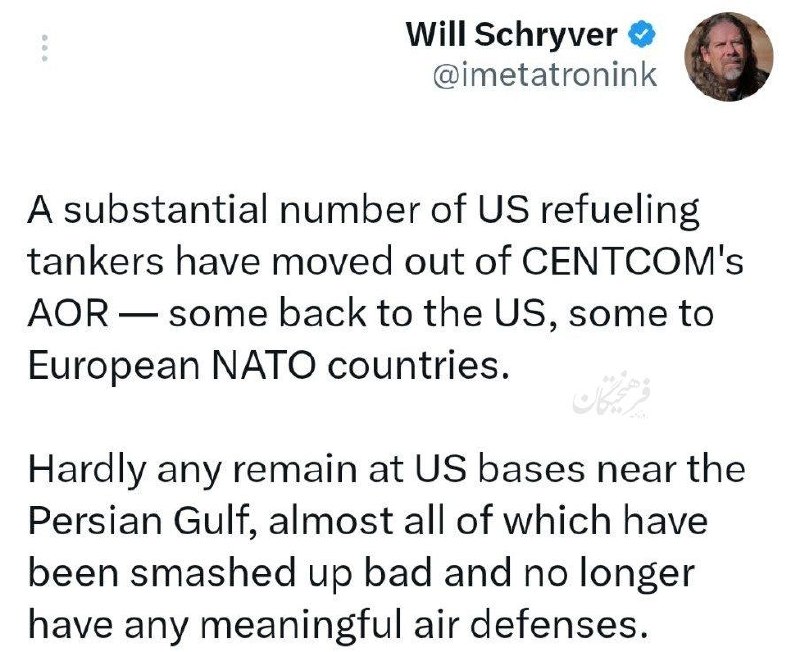
Task: Select the paragraph about refueling tankers
Action: pyautogui.click(x=385, y=287)
